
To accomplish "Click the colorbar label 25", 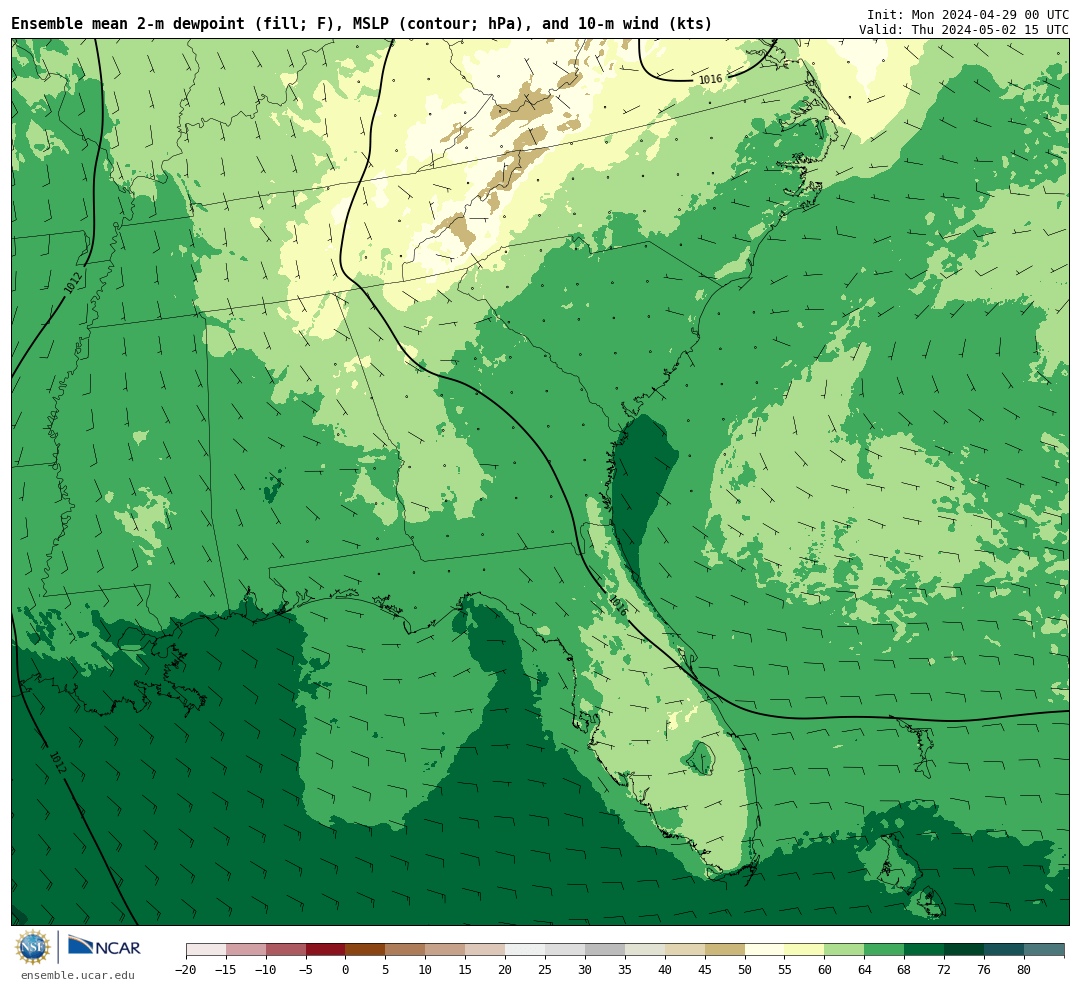I will coord(545,969).
